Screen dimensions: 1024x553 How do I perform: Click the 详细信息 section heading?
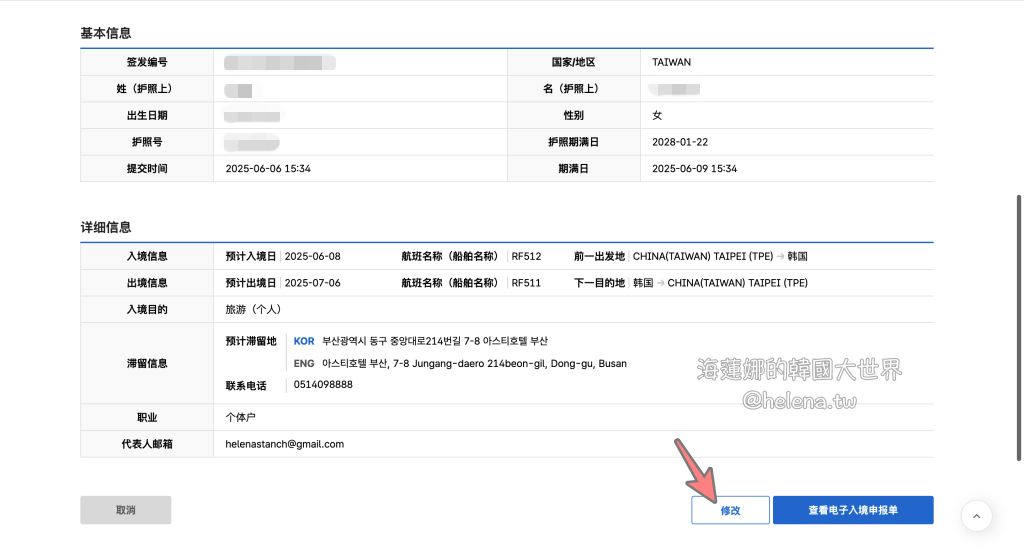(x=106, y=227)
